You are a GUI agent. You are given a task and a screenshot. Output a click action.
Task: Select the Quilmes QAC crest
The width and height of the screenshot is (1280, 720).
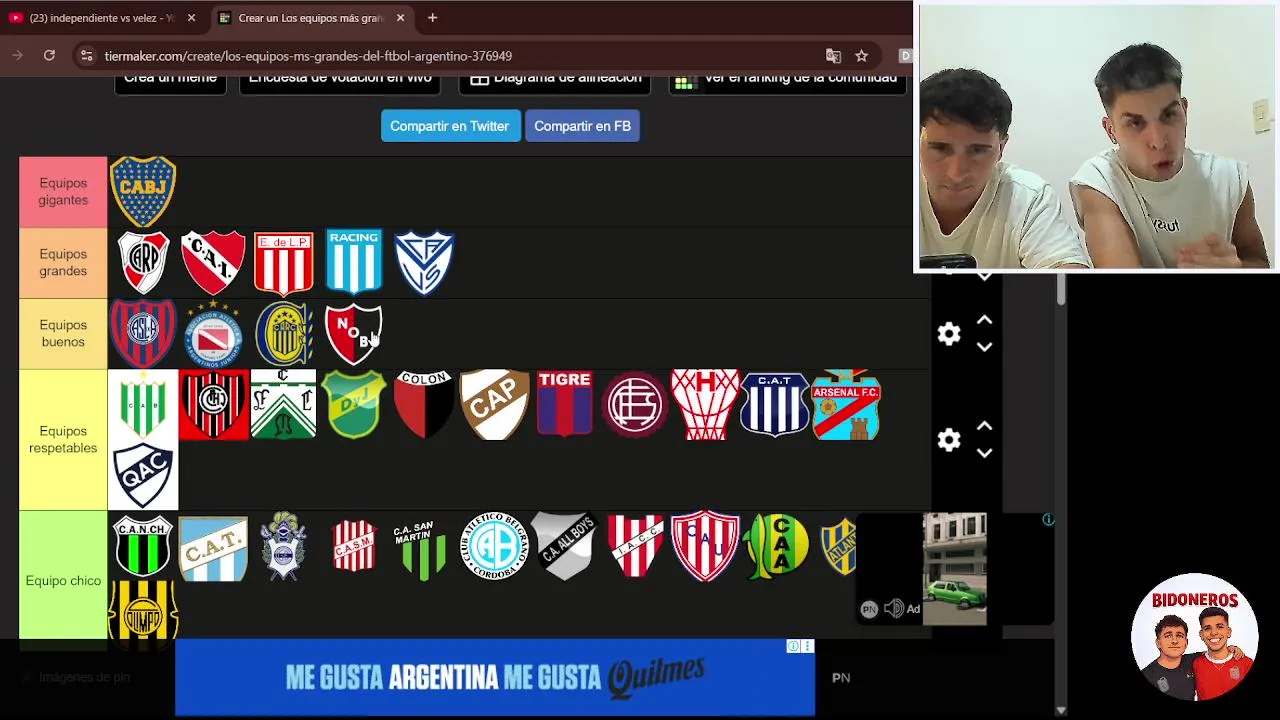point(143,475)
